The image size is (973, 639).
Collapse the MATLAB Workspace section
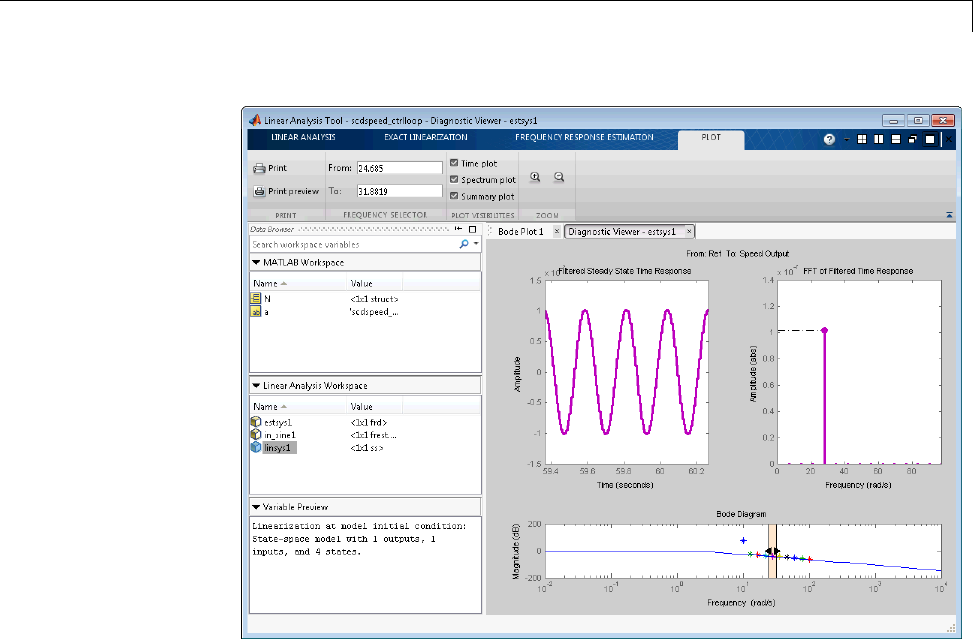(x=256, y=263)
